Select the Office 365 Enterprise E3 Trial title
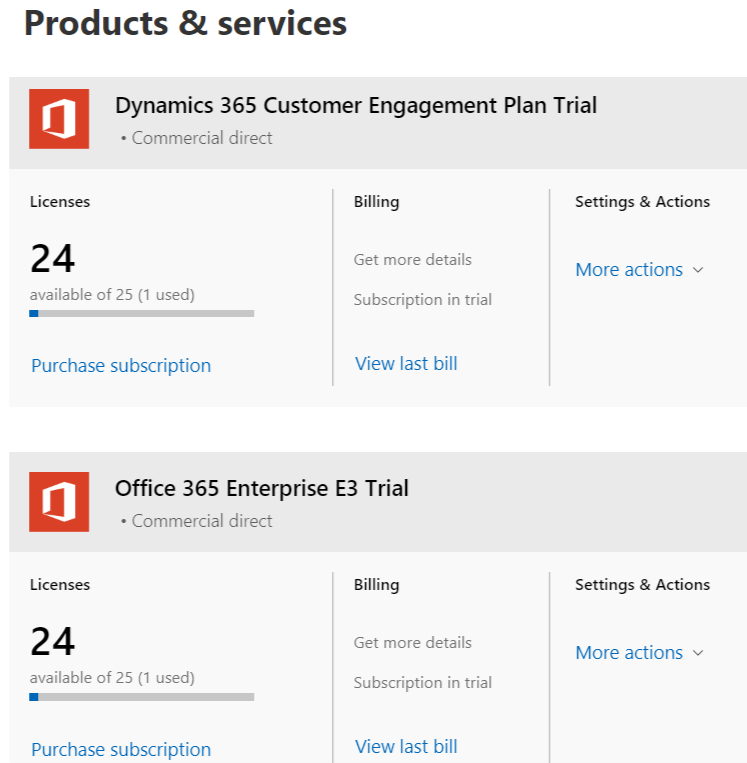The height and width of the screenshot is (763, 747). coord(261,489)
